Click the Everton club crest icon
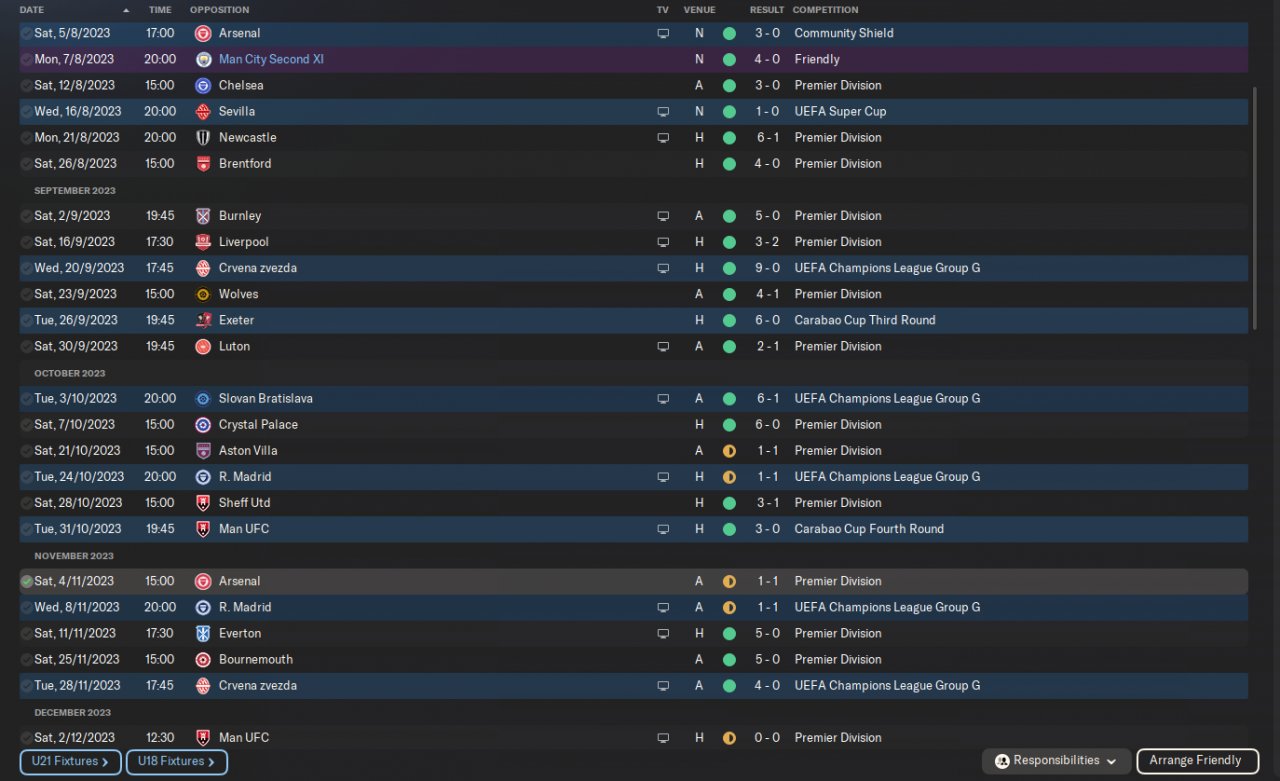Image resolution: width=1280 pixels, height=781 pixels. (203, 633)
